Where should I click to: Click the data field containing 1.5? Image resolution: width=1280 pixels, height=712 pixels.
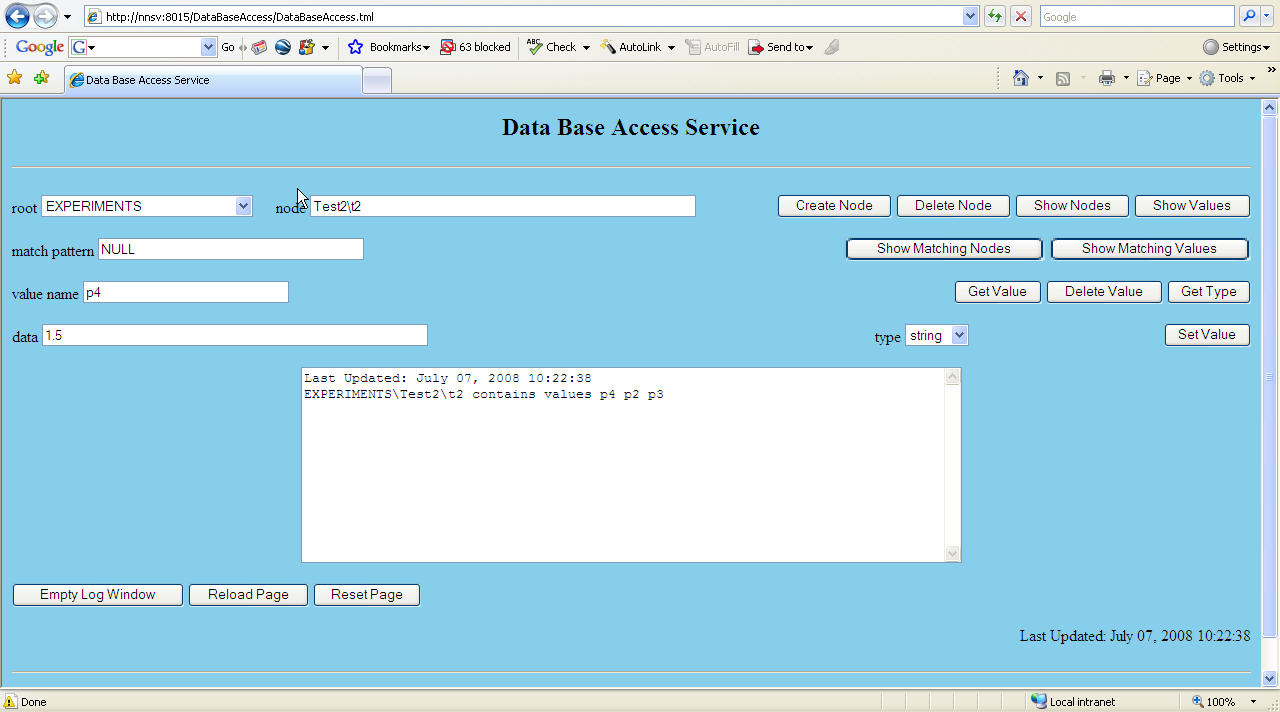click(x=235, y=335)
